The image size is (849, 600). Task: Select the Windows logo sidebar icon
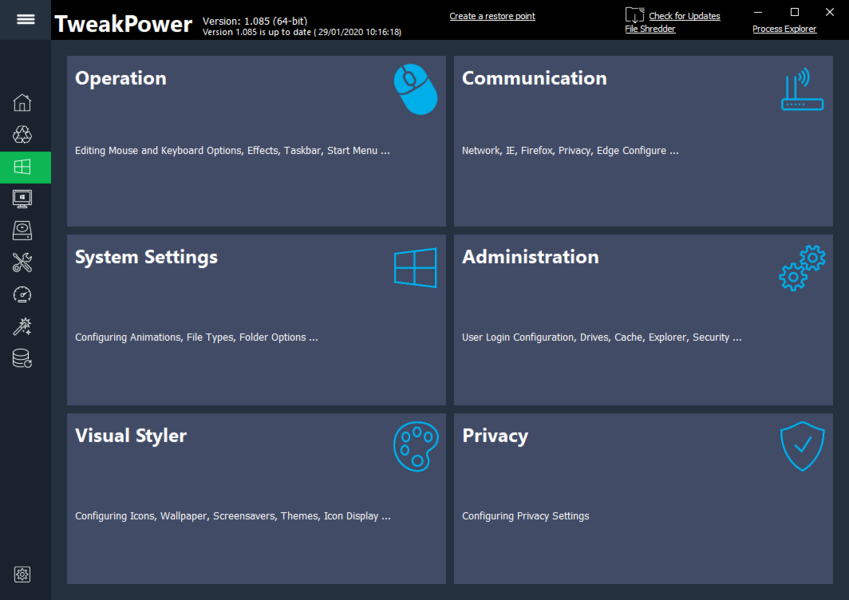(x=22, y=167)
